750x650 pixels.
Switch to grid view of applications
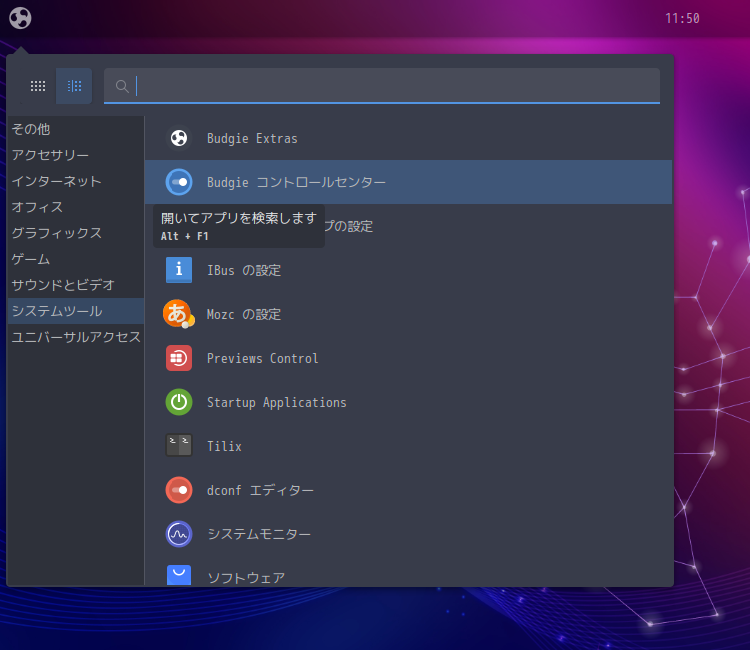[x=38, y=86]
